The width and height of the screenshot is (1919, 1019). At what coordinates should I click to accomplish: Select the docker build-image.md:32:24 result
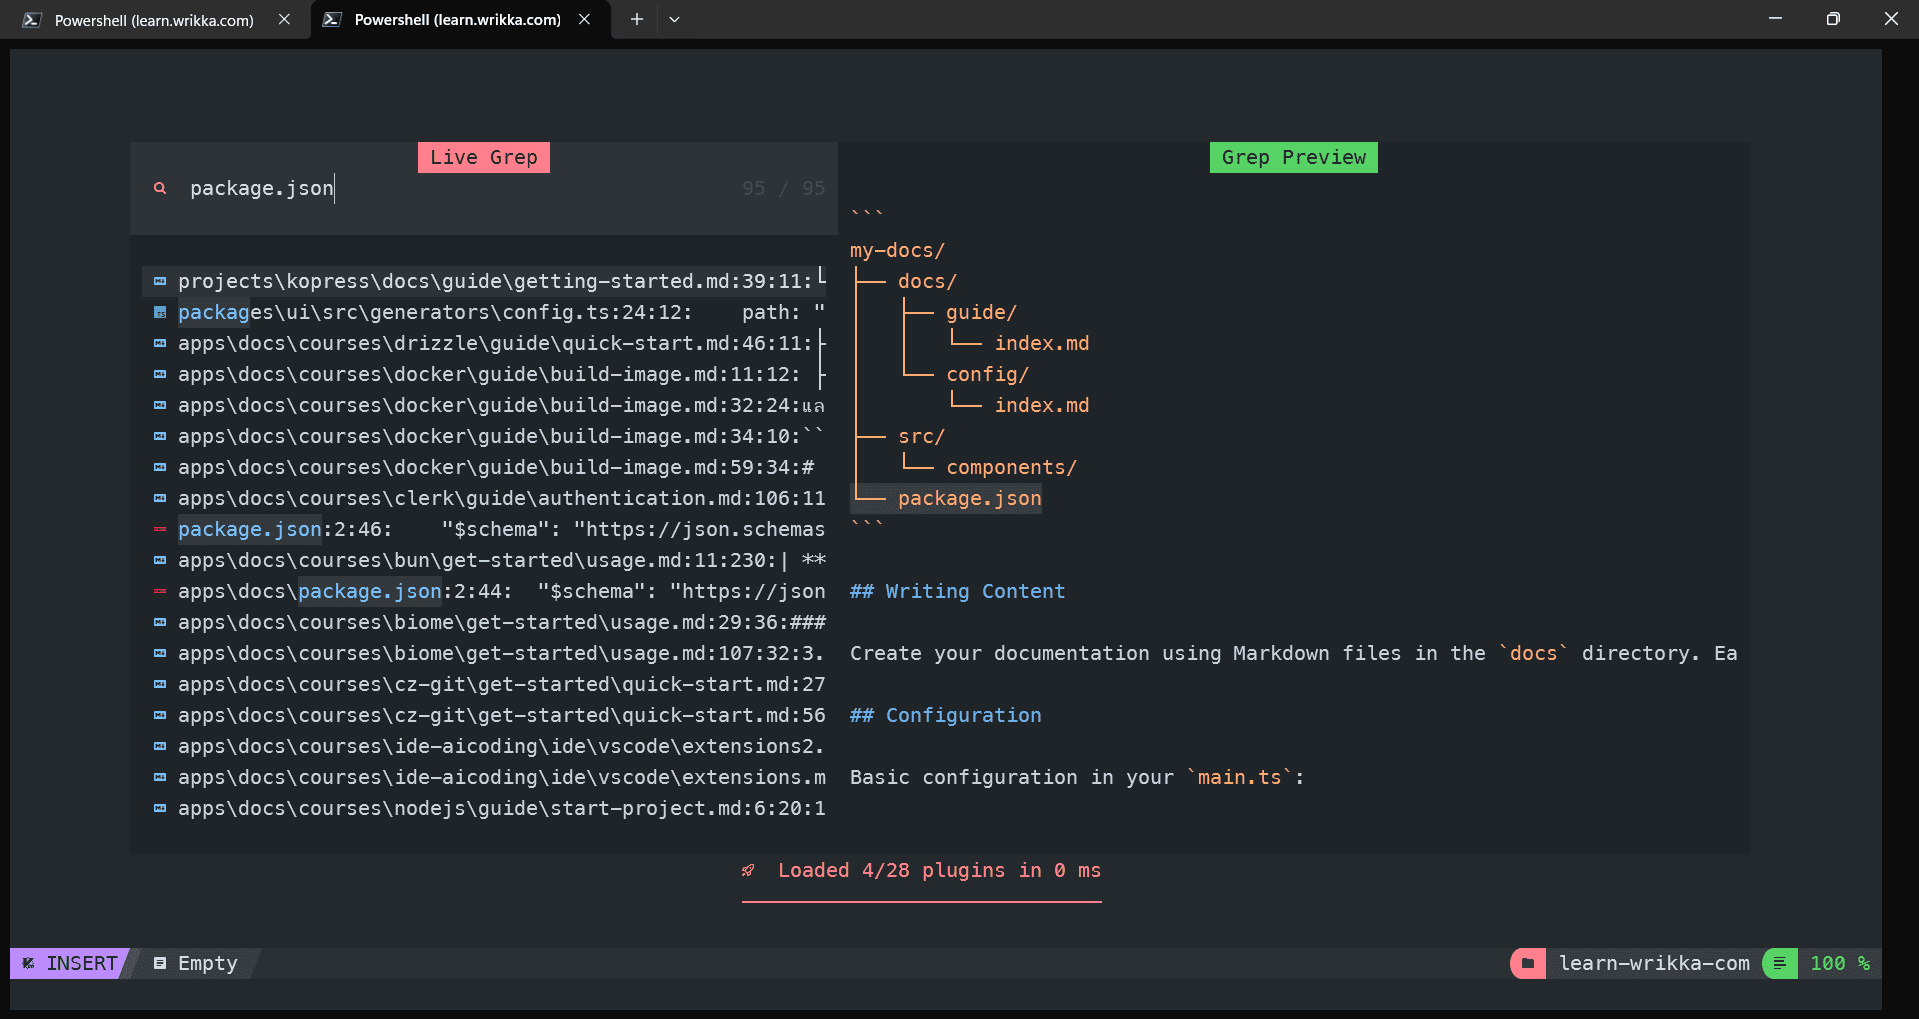[484, 405]
